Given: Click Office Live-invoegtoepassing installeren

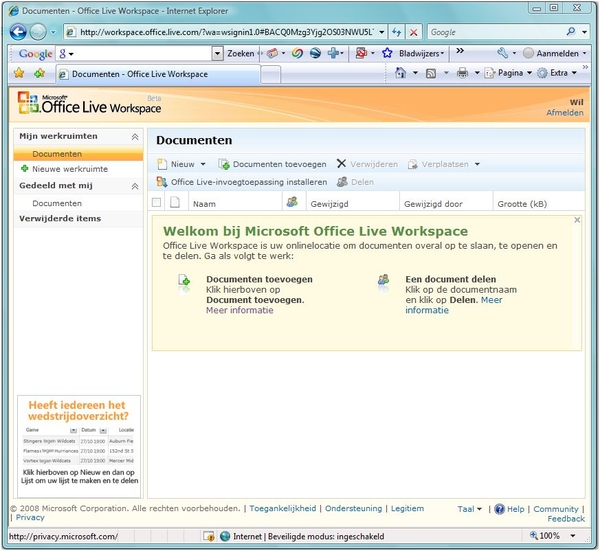Looking at the screenshot, I should 242,182.
